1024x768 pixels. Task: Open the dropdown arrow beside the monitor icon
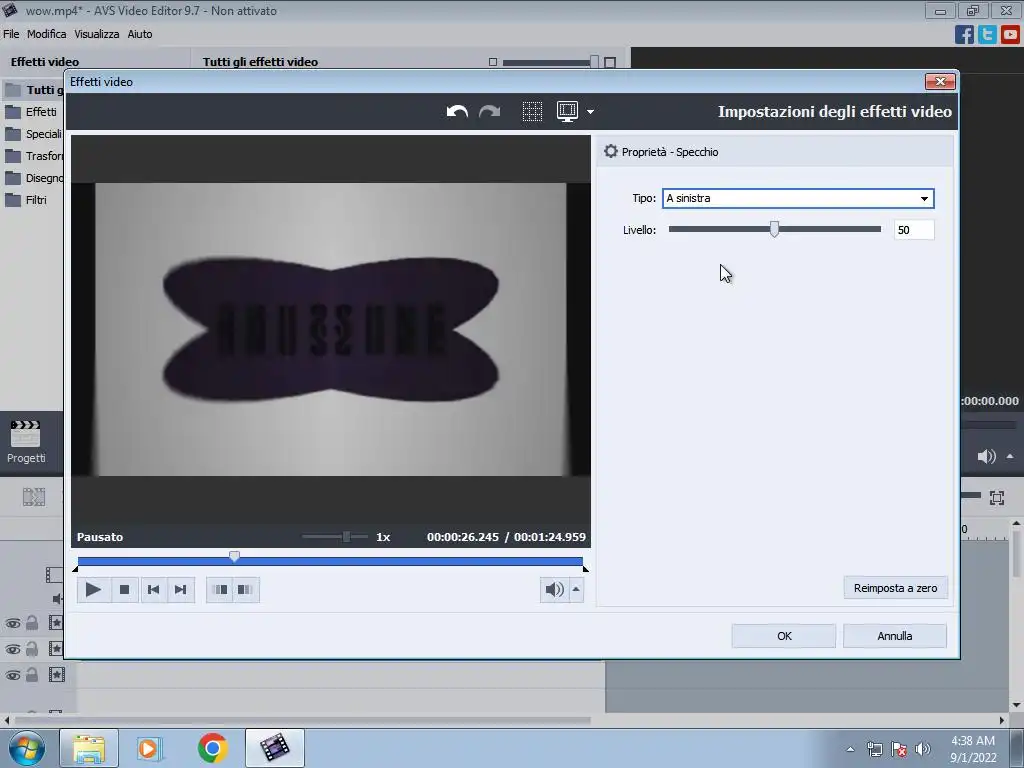click(590, 112)
